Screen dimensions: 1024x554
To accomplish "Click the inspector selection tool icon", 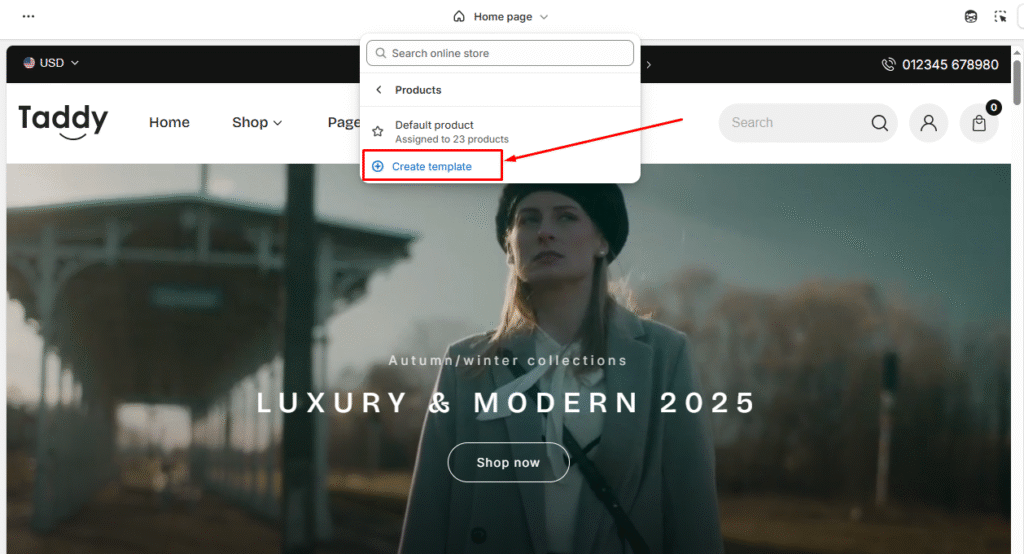I will 1000,16.
